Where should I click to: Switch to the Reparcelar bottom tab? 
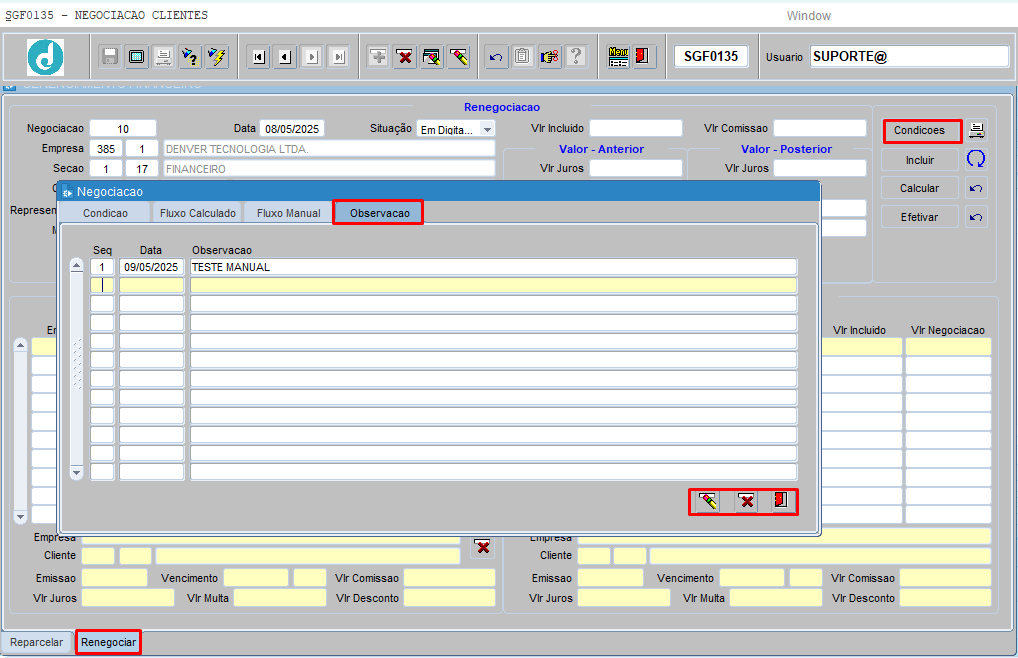click(36, 642)
